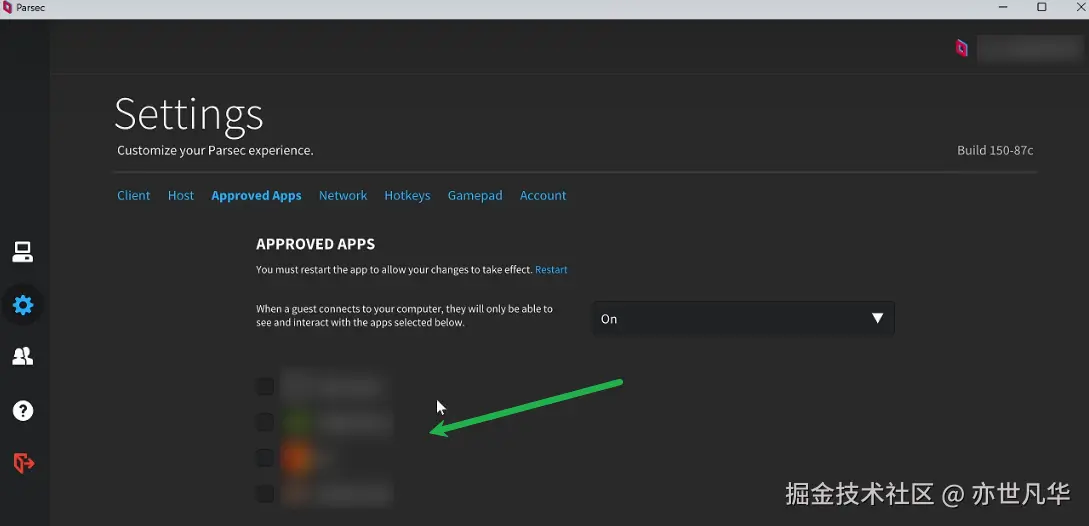Click the Restart link
Viewport: 1089px width, 526px height.
(x=551, y=270)
